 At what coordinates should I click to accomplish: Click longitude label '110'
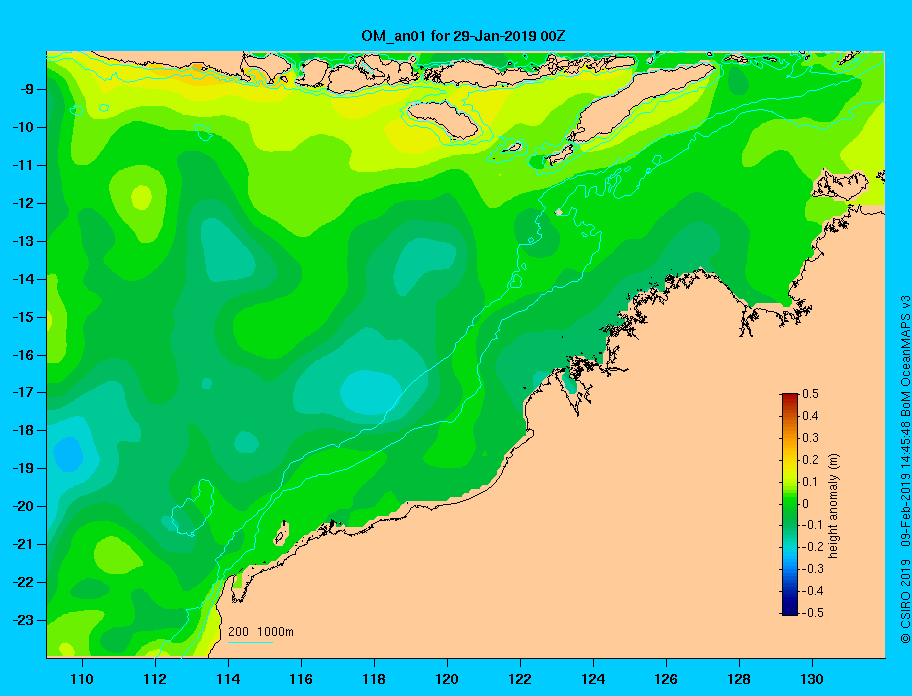point(82,679)
